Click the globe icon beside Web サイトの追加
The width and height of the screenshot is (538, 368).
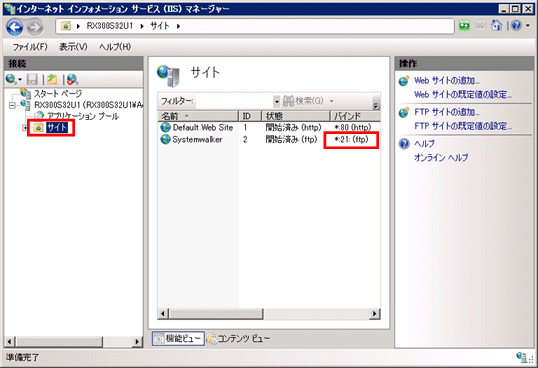point(404,81)
